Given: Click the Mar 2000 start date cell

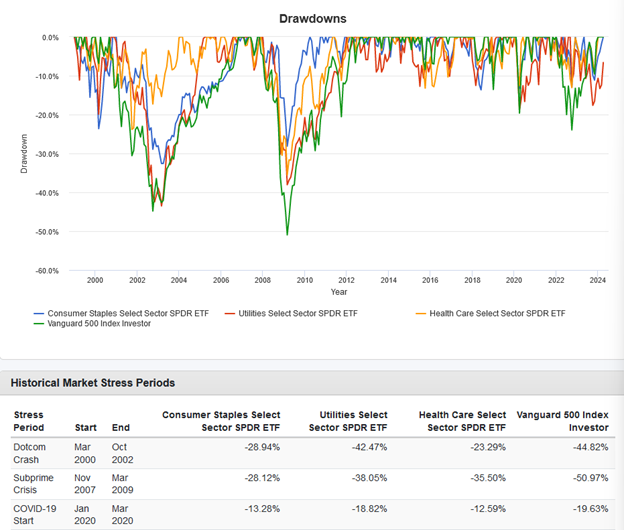Looking at the screenshot, I should pos(85,453).
